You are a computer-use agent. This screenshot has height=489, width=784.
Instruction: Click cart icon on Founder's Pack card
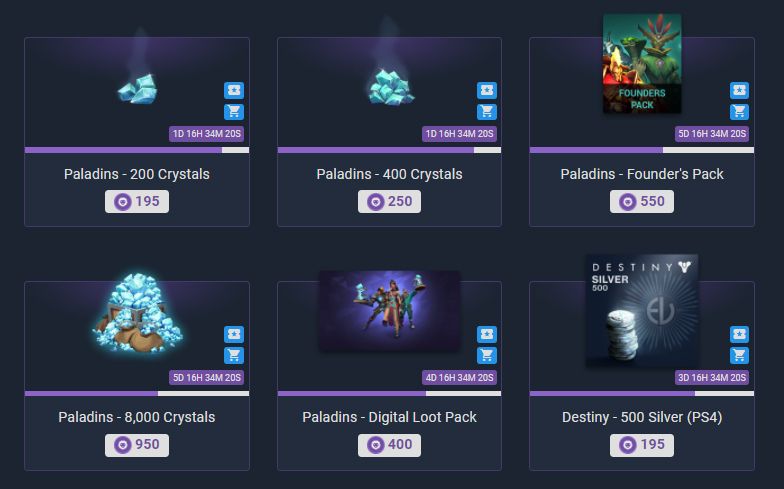[x=739, y=112]
